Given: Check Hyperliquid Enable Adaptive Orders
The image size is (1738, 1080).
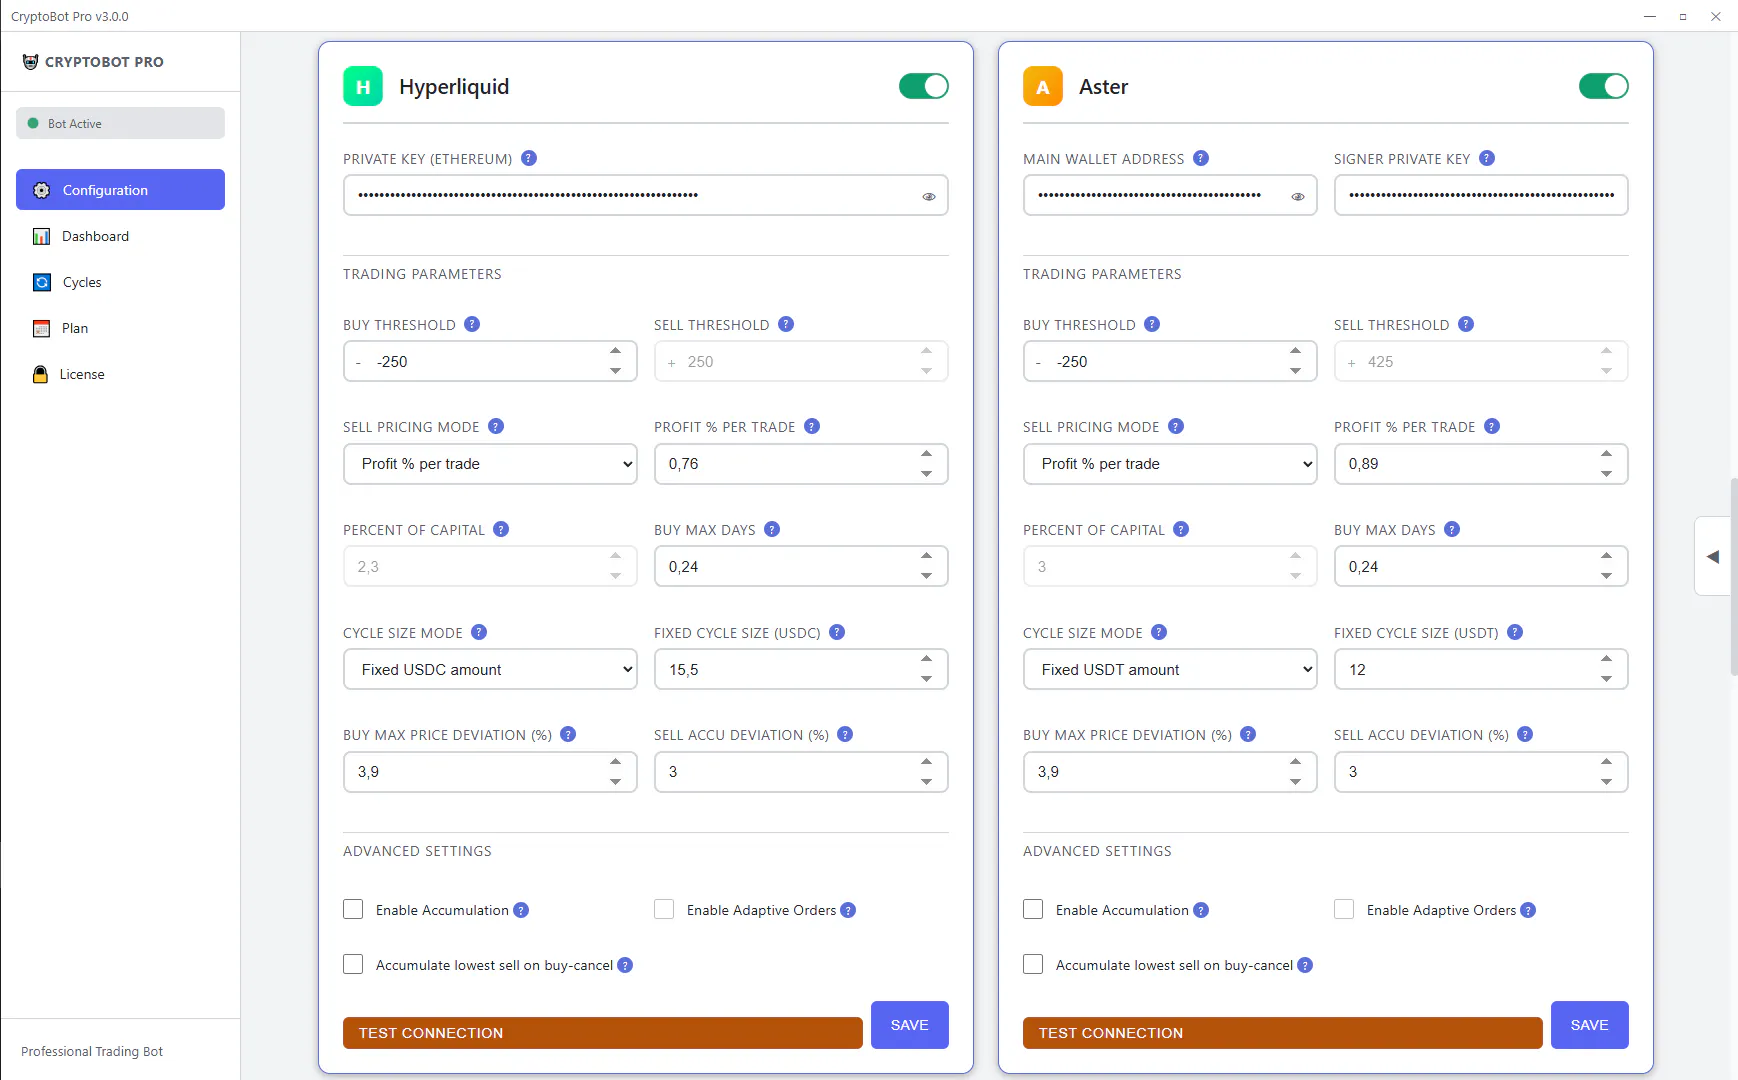Looking at the screenshot, I should pos(664,909).
